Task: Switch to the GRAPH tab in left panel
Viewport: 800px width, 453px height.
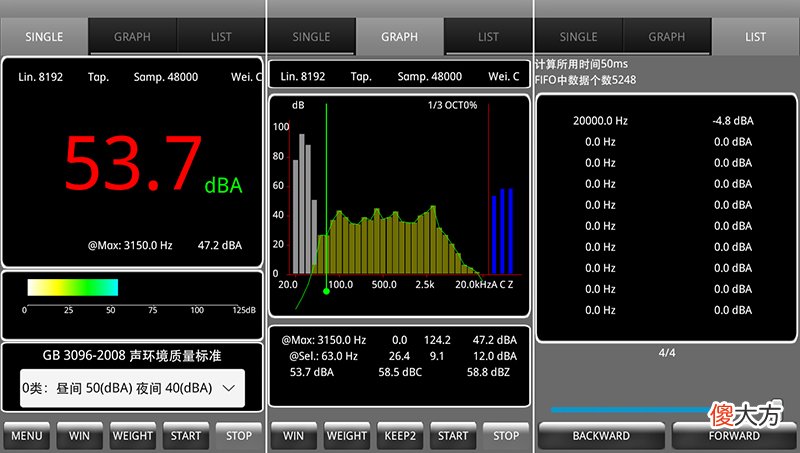Action: 132,37
